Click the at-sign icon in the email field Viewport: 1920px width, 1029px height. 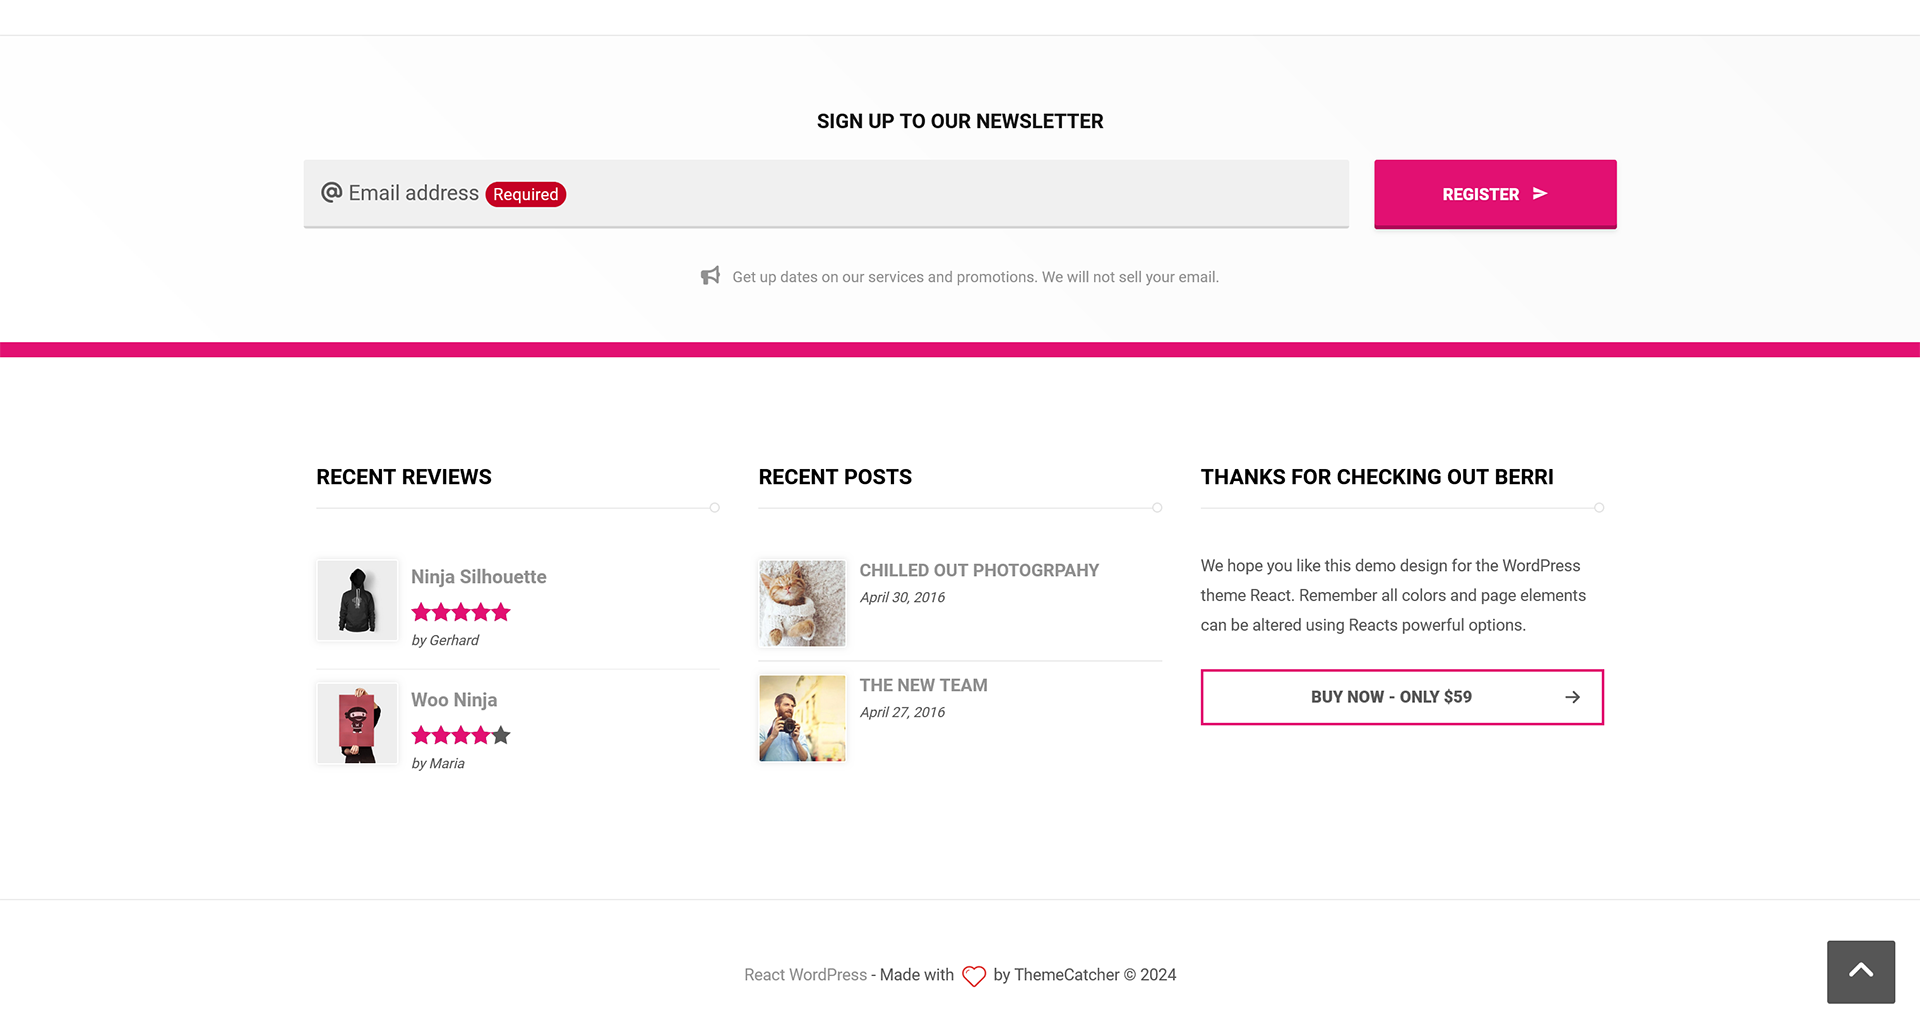point(331,193)
